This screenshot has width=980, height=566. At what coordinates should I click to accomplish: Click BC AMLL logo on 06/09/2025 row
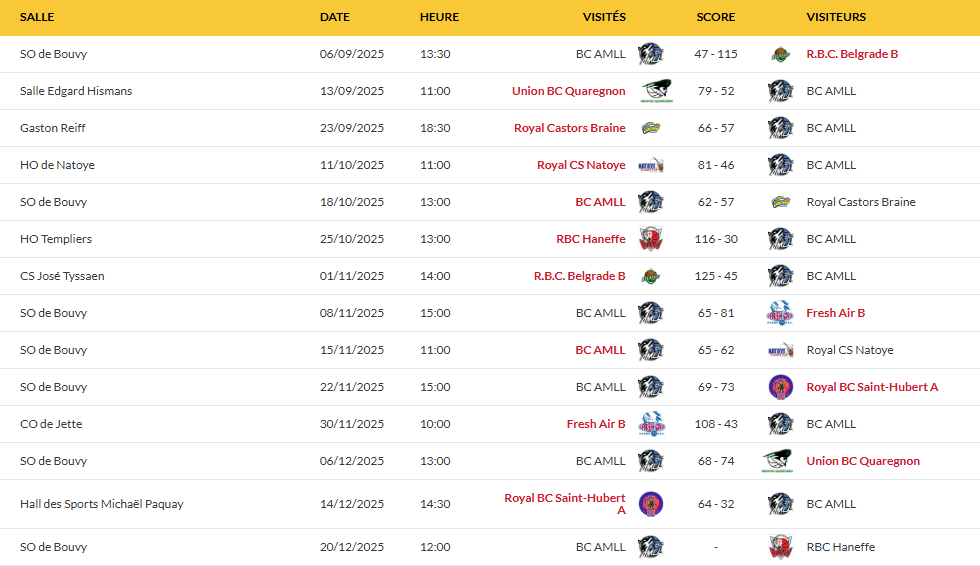tap(651, 54)
